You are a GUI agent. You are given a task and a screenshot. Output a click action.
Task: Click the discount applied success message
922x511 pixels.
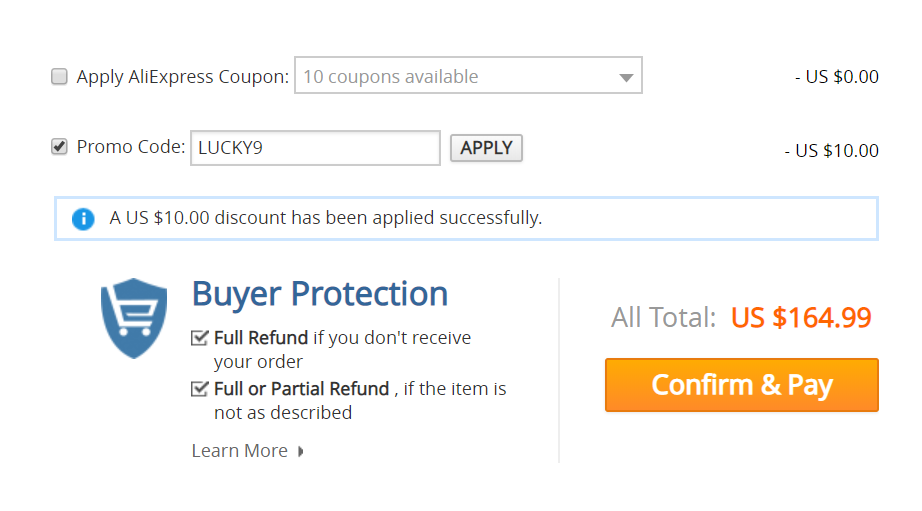pyautogui.click(x=326, y=218)
